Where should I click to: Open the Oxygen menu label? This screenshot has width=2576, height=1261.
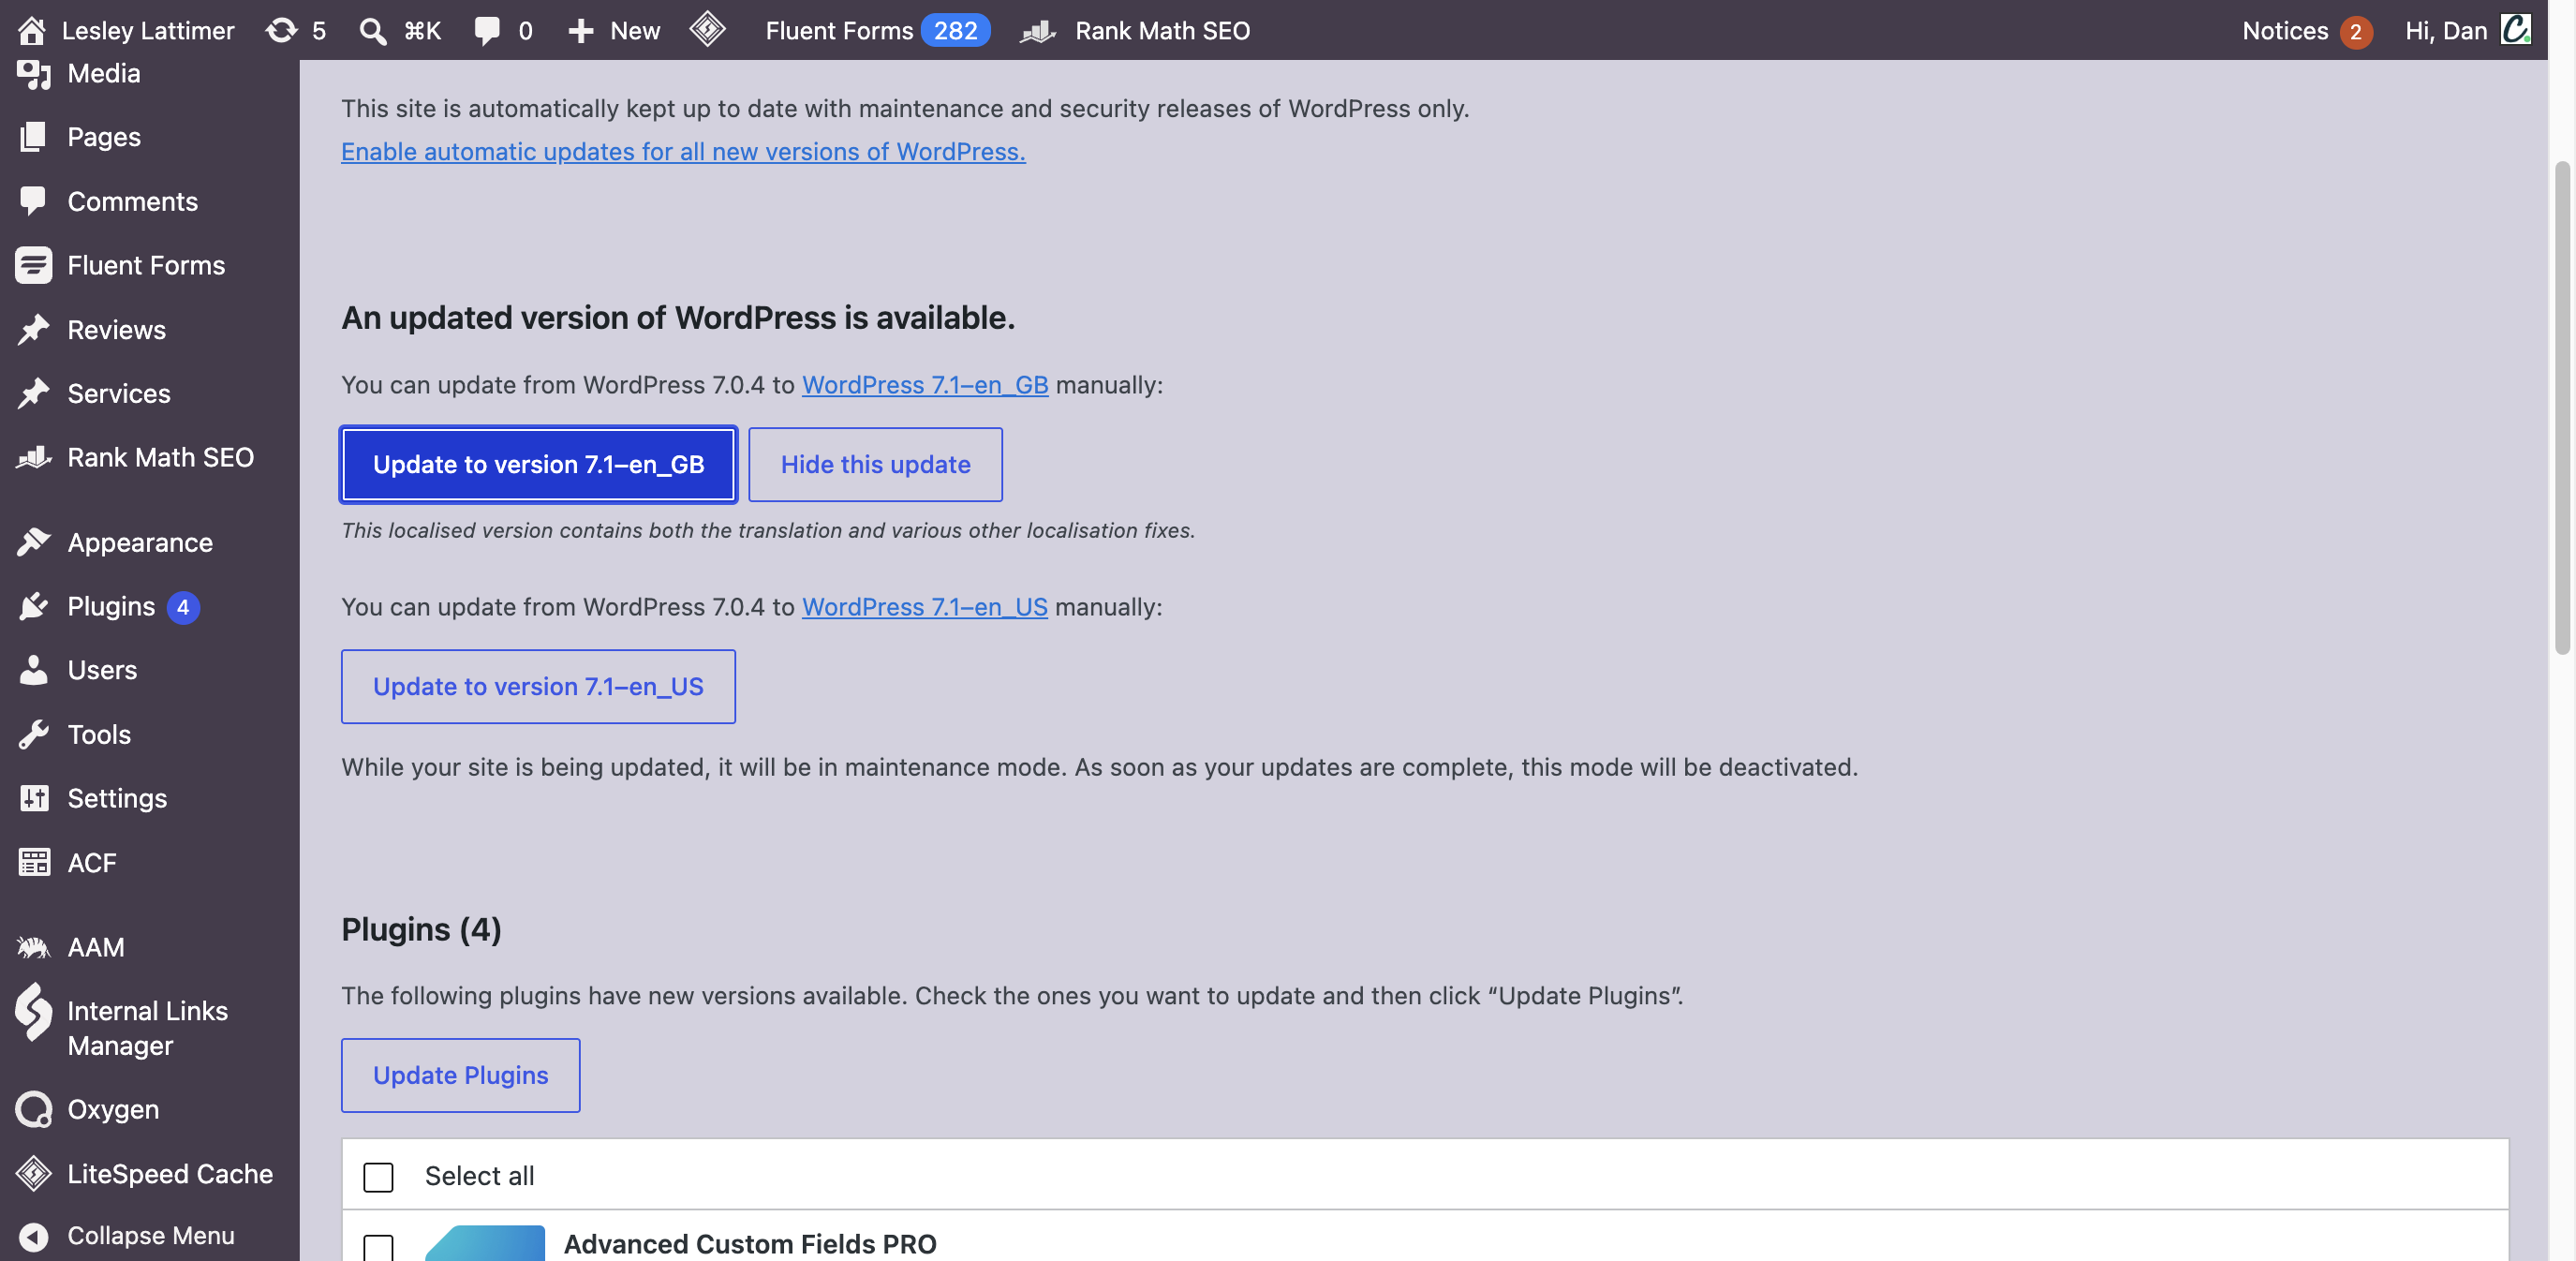pyautogui.click(x=113, y=1110)
